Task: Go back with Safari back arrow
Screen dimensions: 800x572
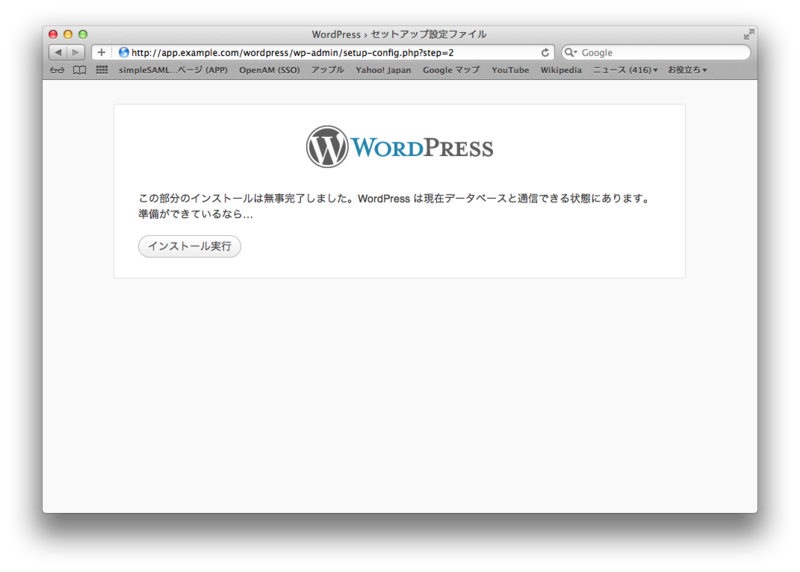Action: [x=58, y=53]
